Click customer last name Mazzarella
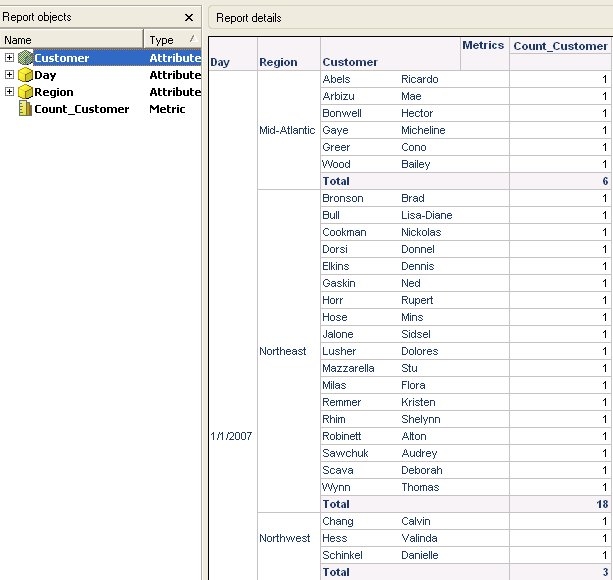Viewport: 613px width, 580px height. 348,368
